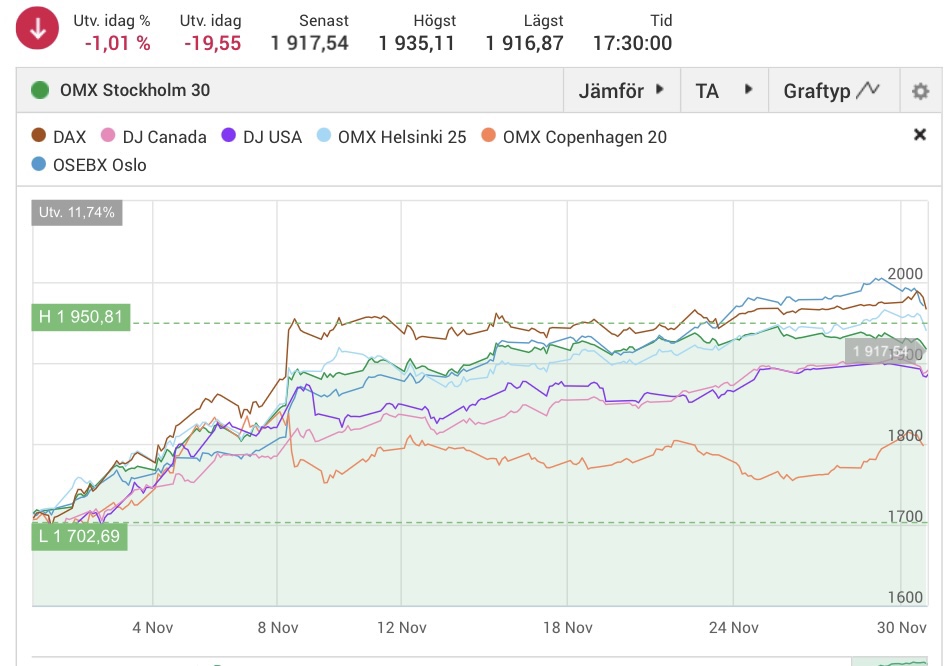Viewport: 950px width, 666px height.
Task: Click the red down-arrow trend icon
Action: [x=38, y=30]
